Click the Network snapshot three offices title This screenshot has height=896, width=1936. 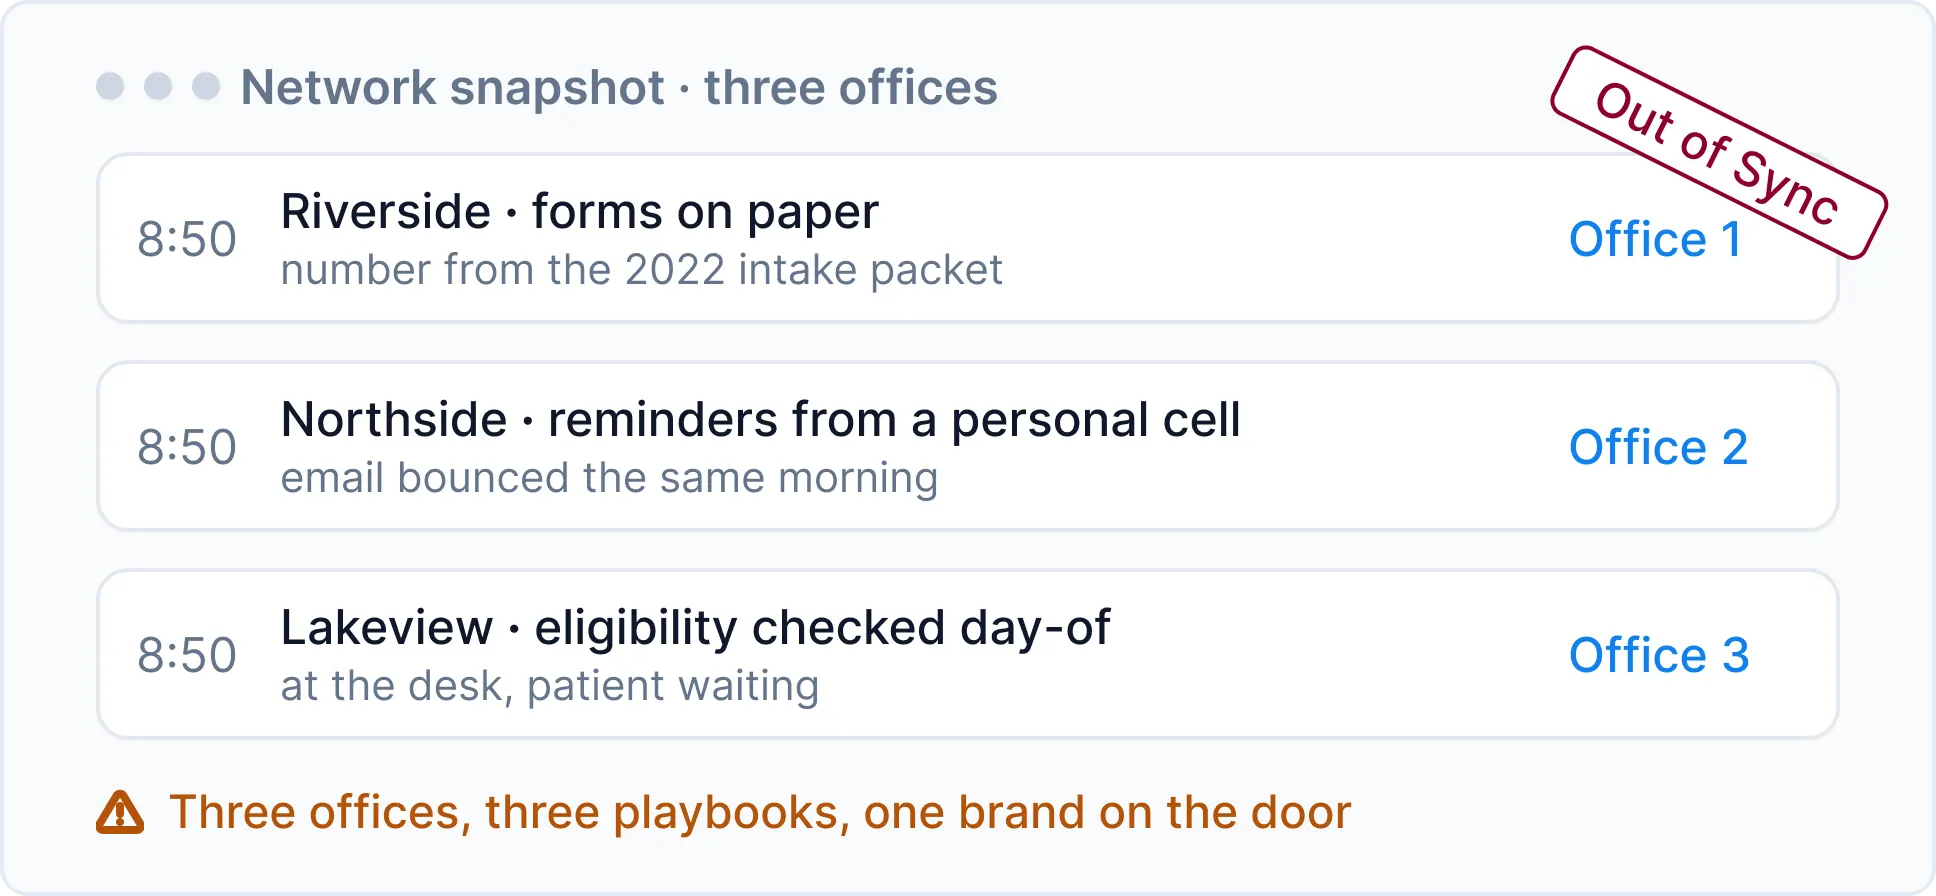click(619, 87)
